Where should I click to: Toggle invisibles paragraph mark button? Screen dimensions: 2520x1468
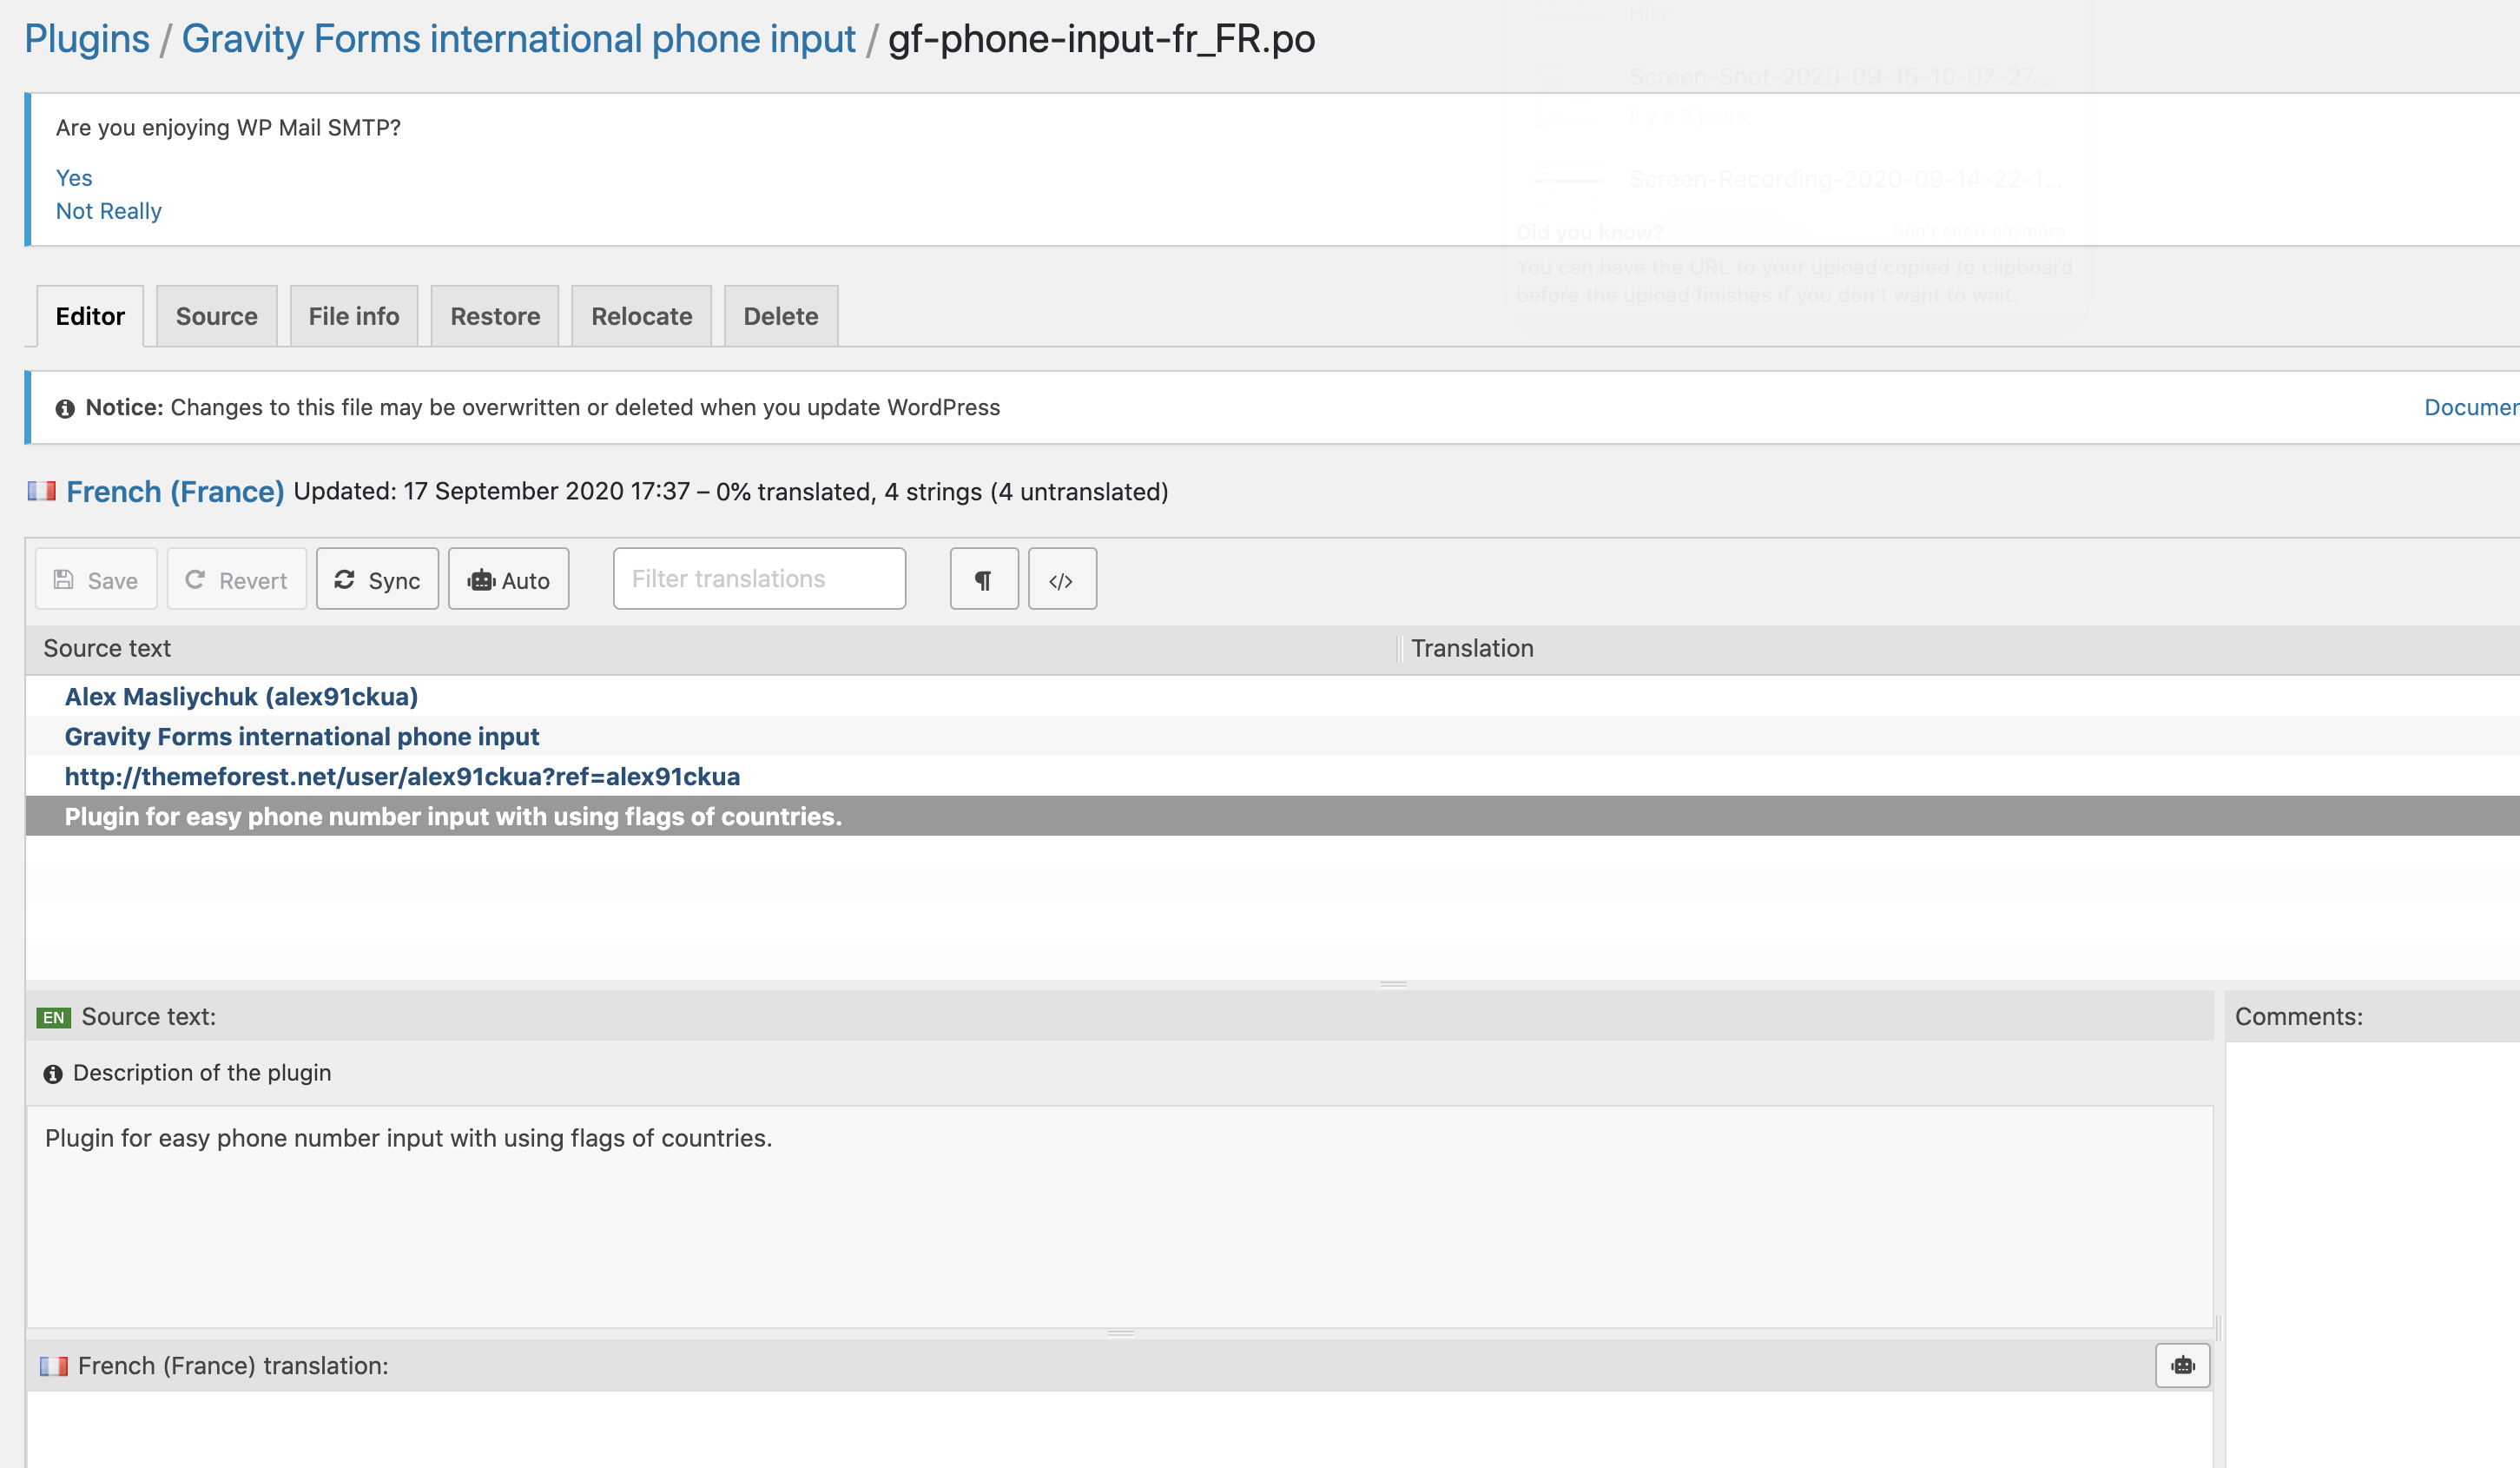(x=983, y=580)
